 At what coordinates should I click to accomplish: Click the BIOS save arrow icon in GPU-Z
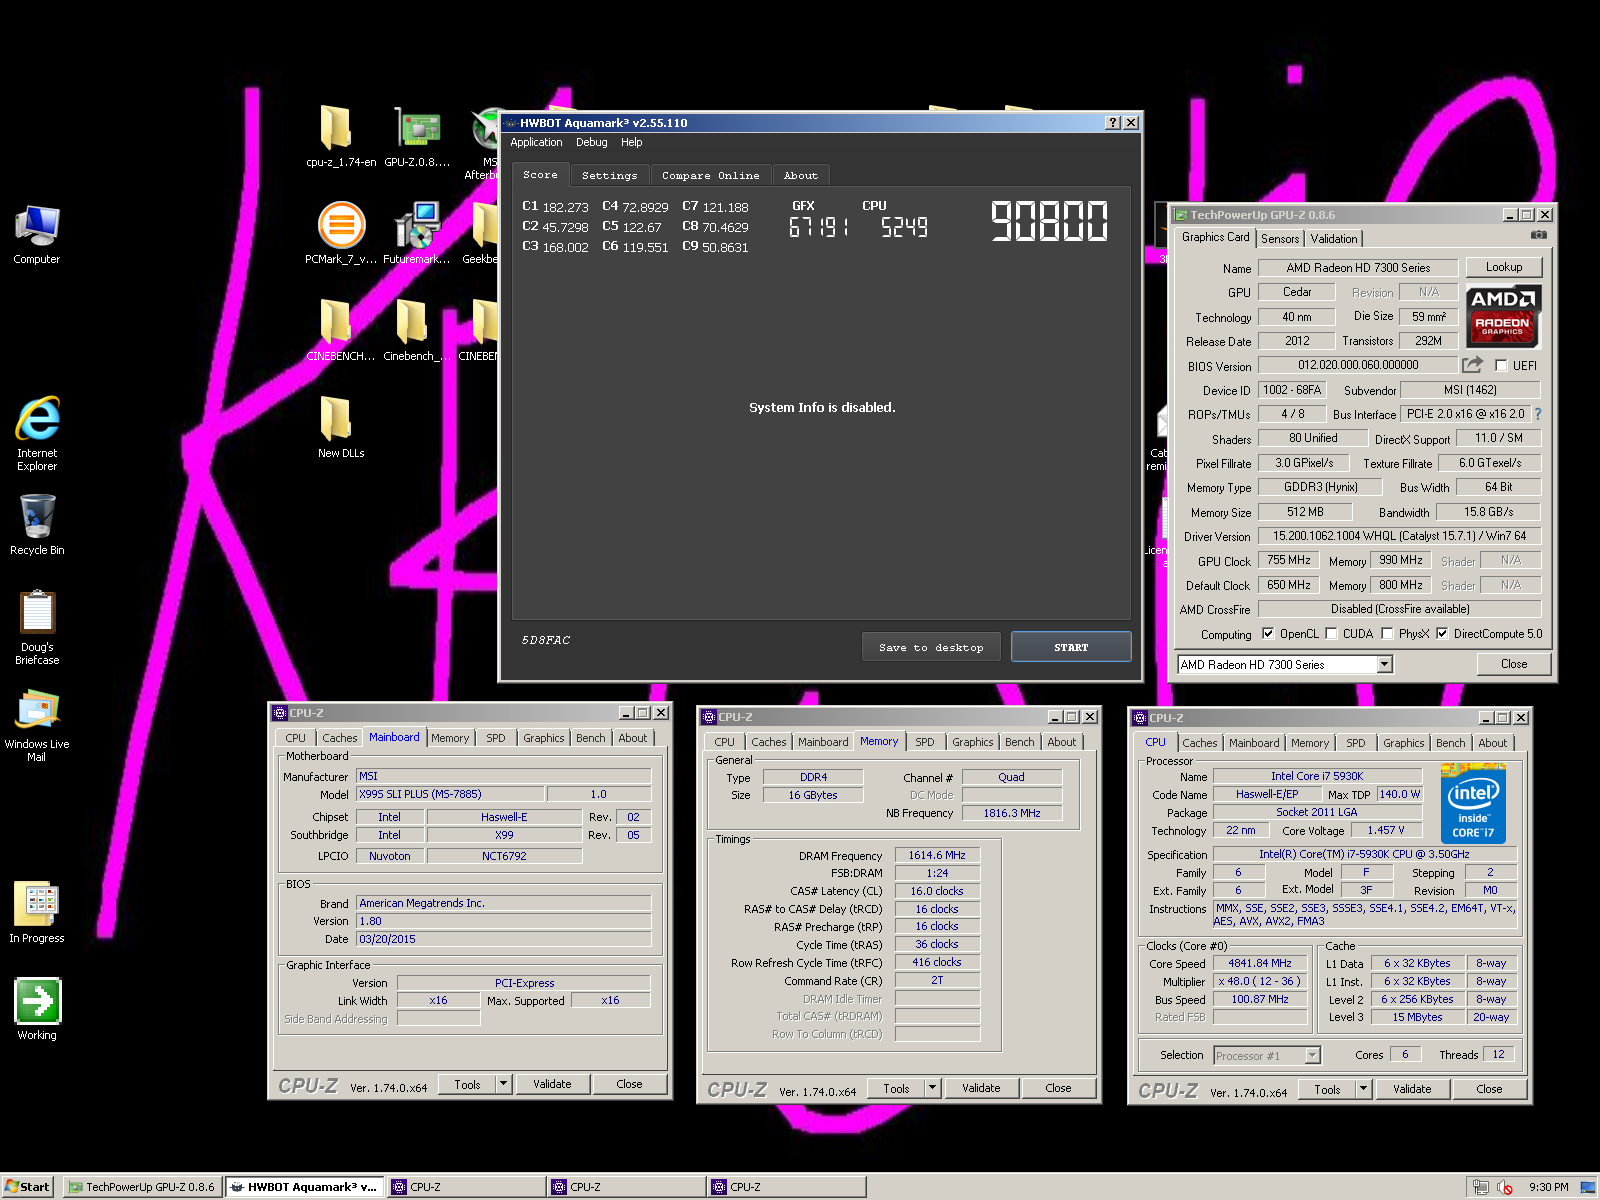1472,365
